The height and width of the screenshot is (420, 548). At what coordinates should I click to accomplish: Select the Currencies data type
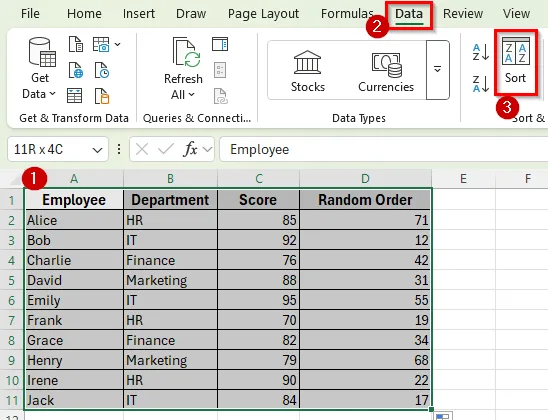tap(386, 72)
